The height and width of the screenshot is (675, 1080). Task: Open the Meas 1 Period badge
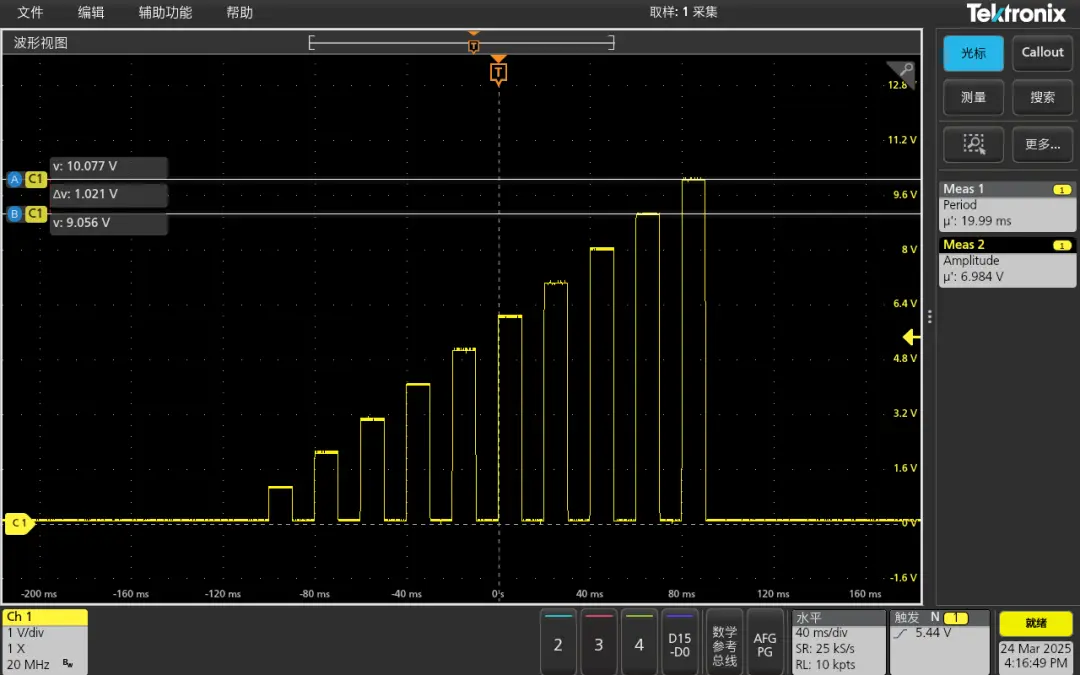pyautogui.click(x=1007, y=206)
